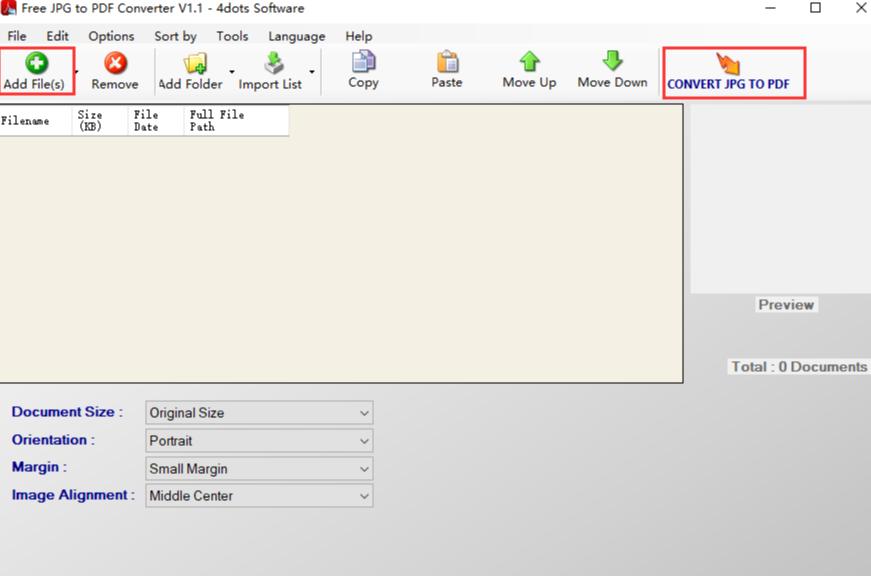Image resolution: width=871 pixels, height=576 pixels.
Task: Click the Image Alignment label
Action: pyautogui.click(x=73, y=494)
